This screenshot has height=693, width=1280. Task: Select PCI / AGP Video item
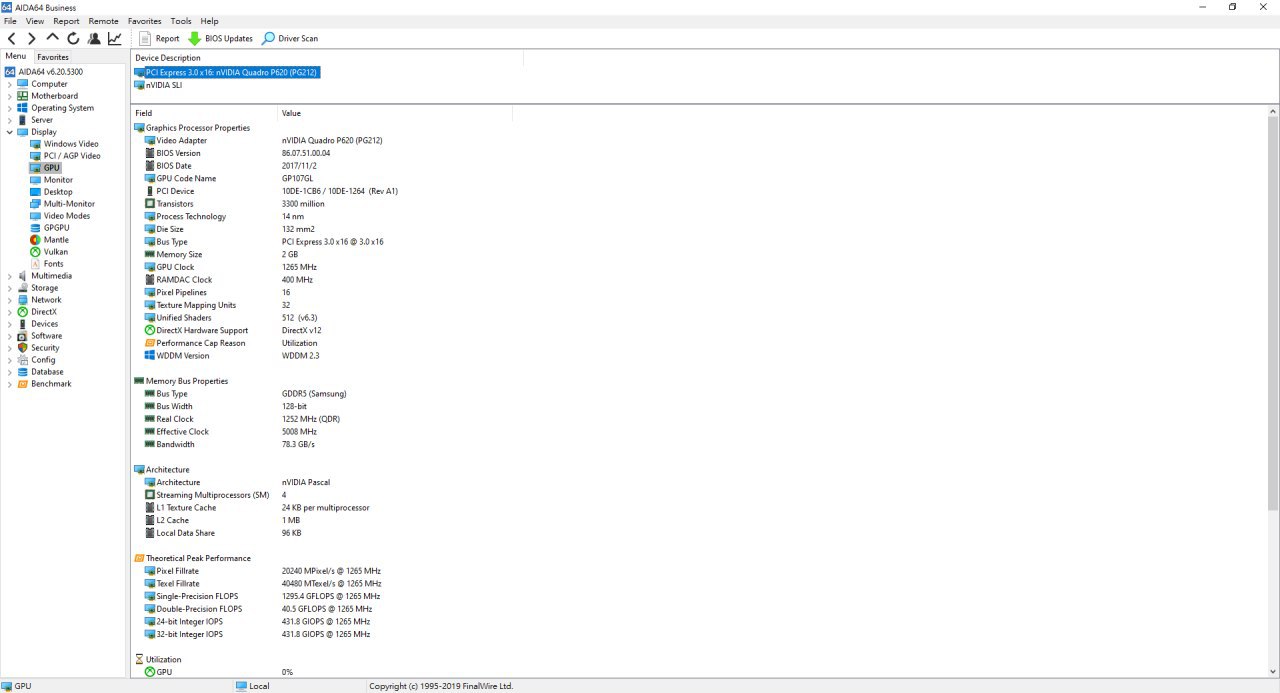pyautogui.click(x=72, y=156)
